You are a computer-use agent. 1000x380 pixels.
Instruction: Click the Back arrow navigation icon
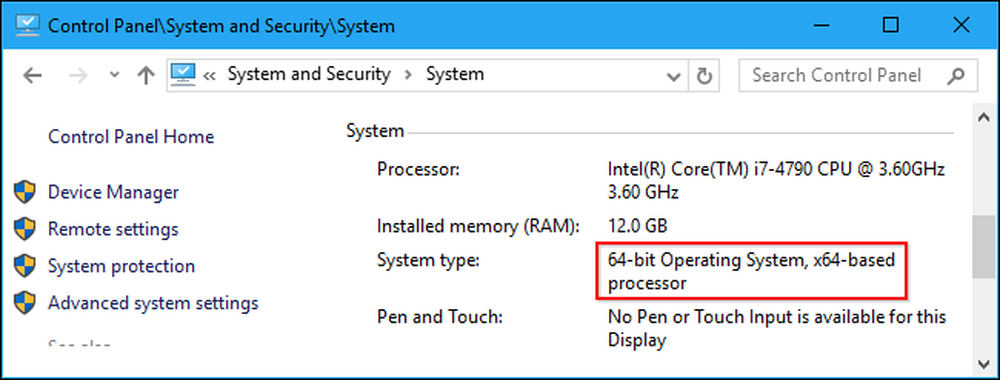click(x=32, y=76)
